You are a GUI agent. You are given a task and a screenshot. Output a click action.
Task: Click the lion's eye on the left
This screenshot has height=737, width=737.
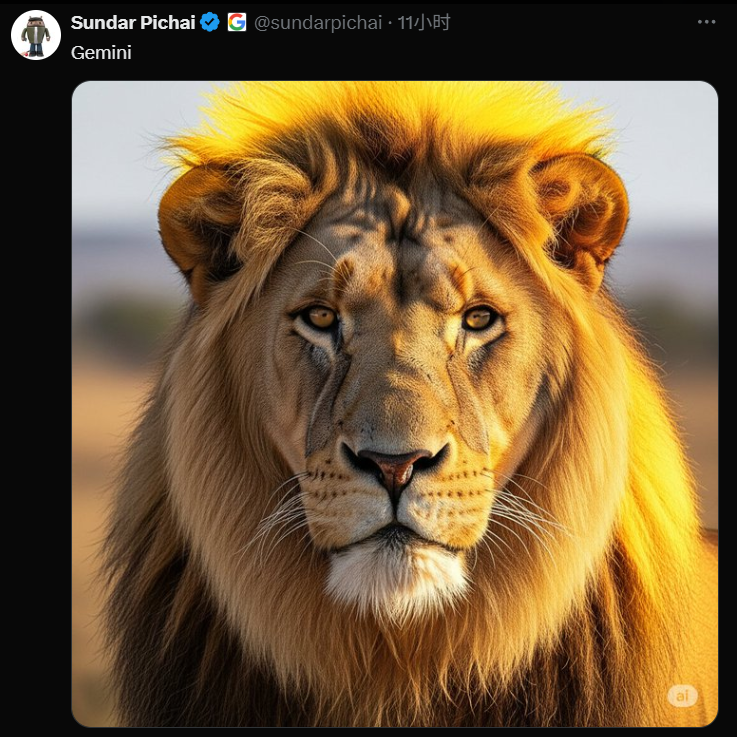(320, 318)
